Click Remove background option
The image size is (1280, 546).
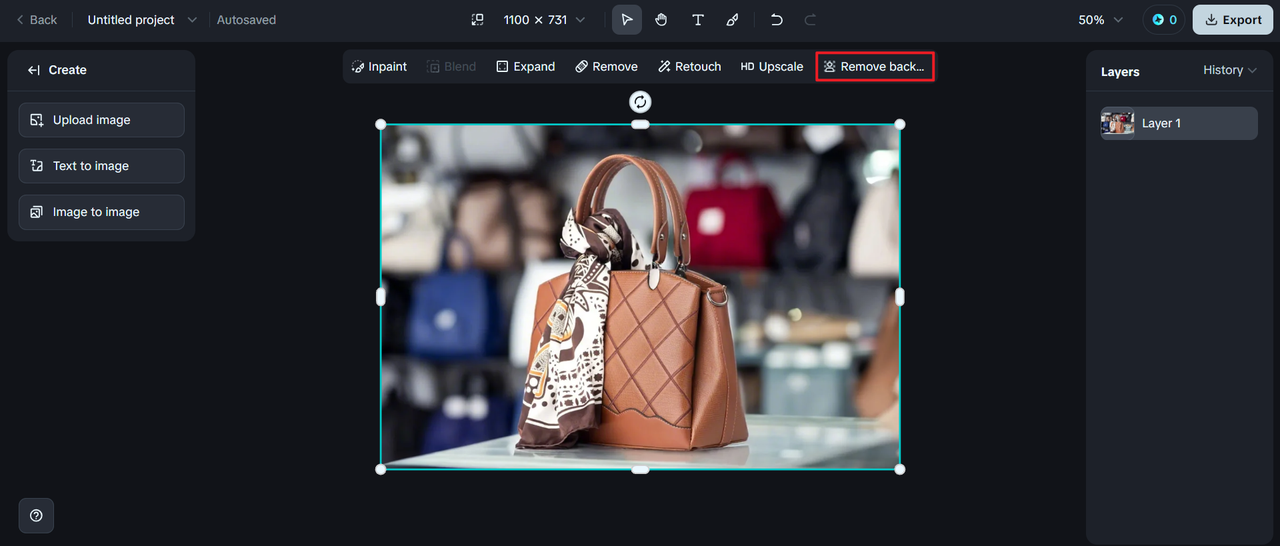coord(874,67)
